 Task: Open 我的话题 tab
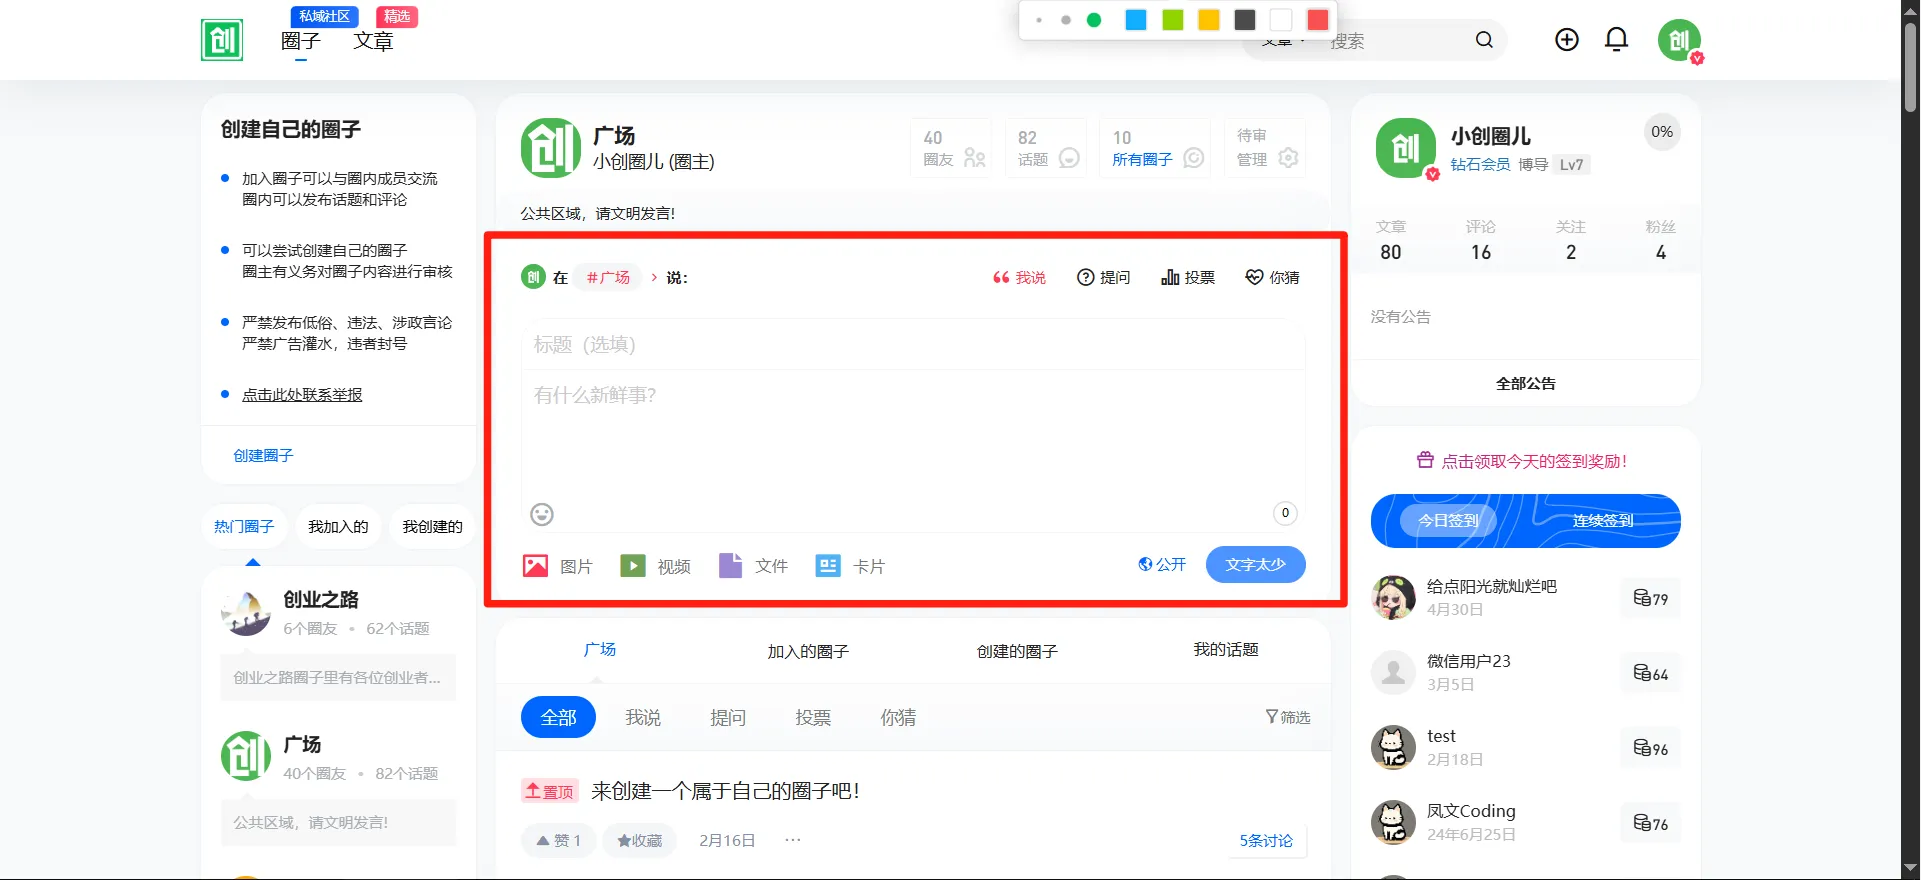1226,650
